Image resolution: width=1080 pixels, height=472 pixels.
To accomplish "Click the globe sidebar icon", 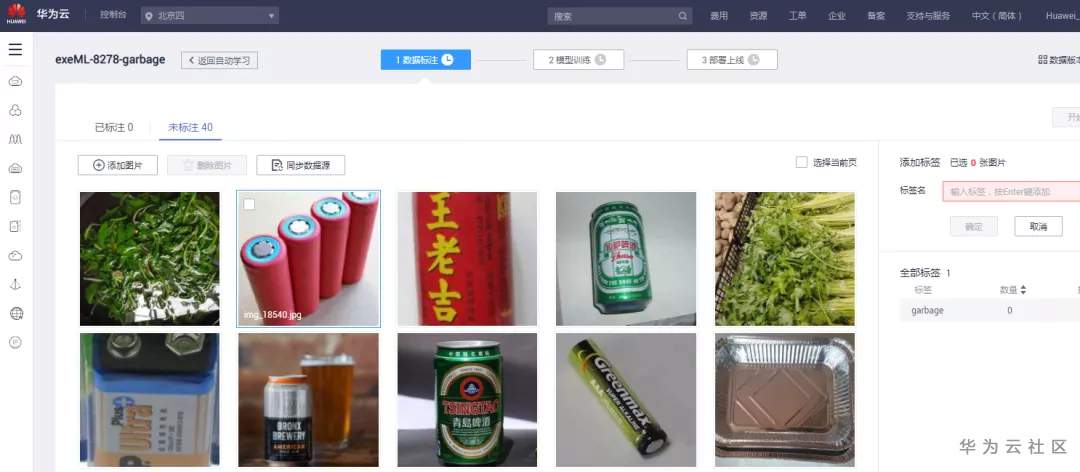I will 16,314.
